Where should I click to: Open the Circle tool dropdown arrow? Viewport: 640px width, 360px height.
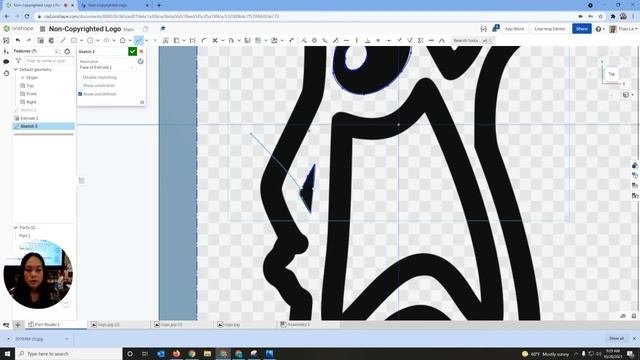(98, 40)
